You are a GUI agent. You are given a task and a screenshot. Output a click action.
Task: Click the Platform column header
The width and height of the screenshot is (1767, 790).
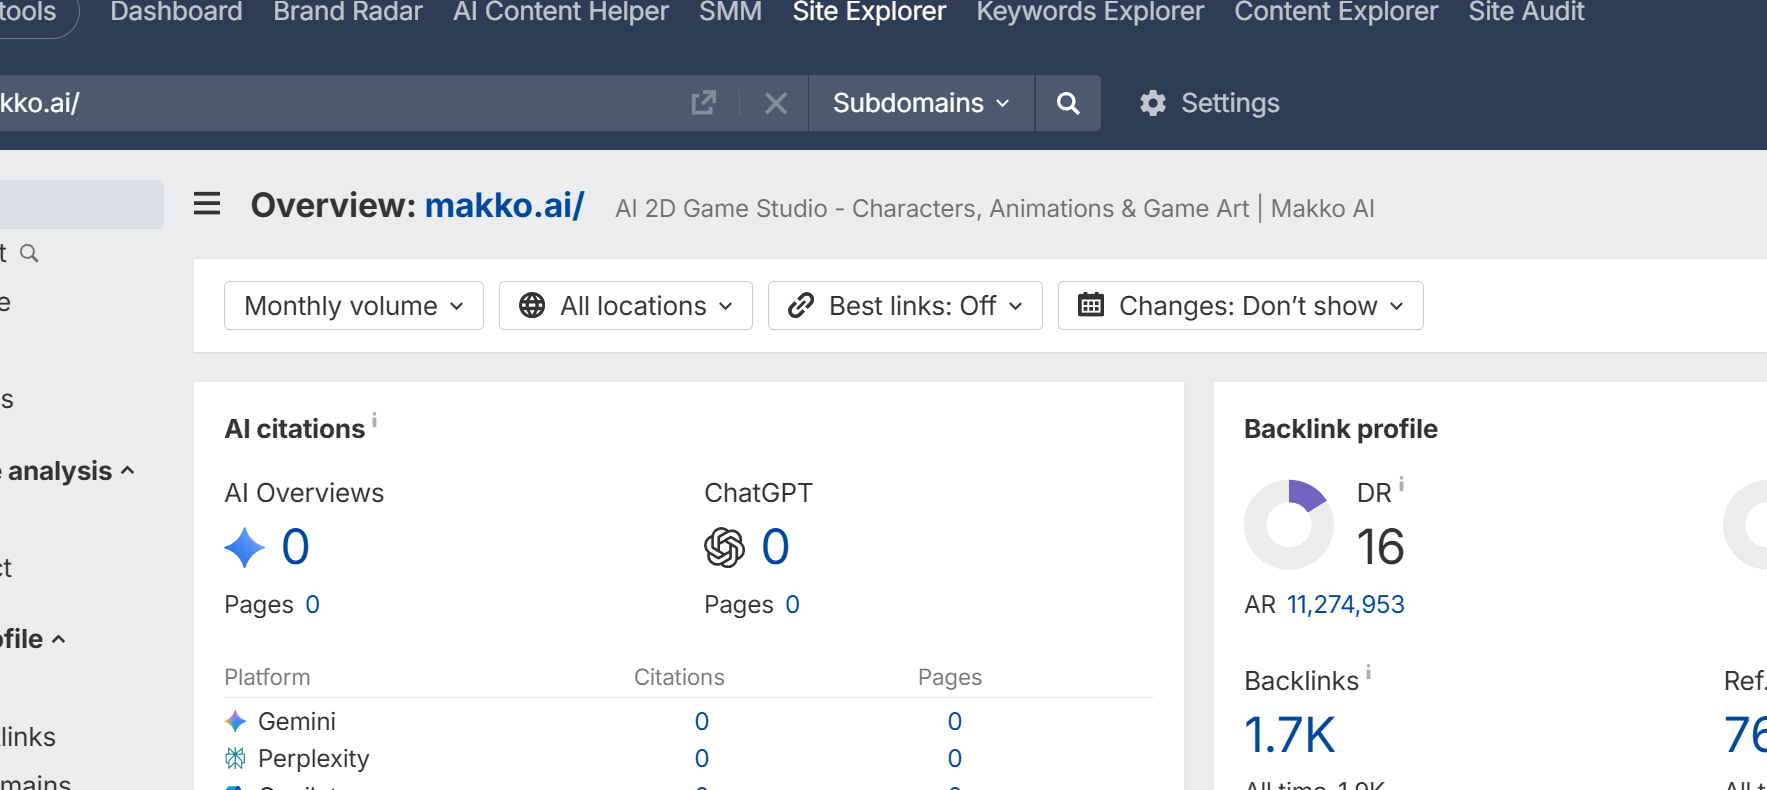pos(267,677)
